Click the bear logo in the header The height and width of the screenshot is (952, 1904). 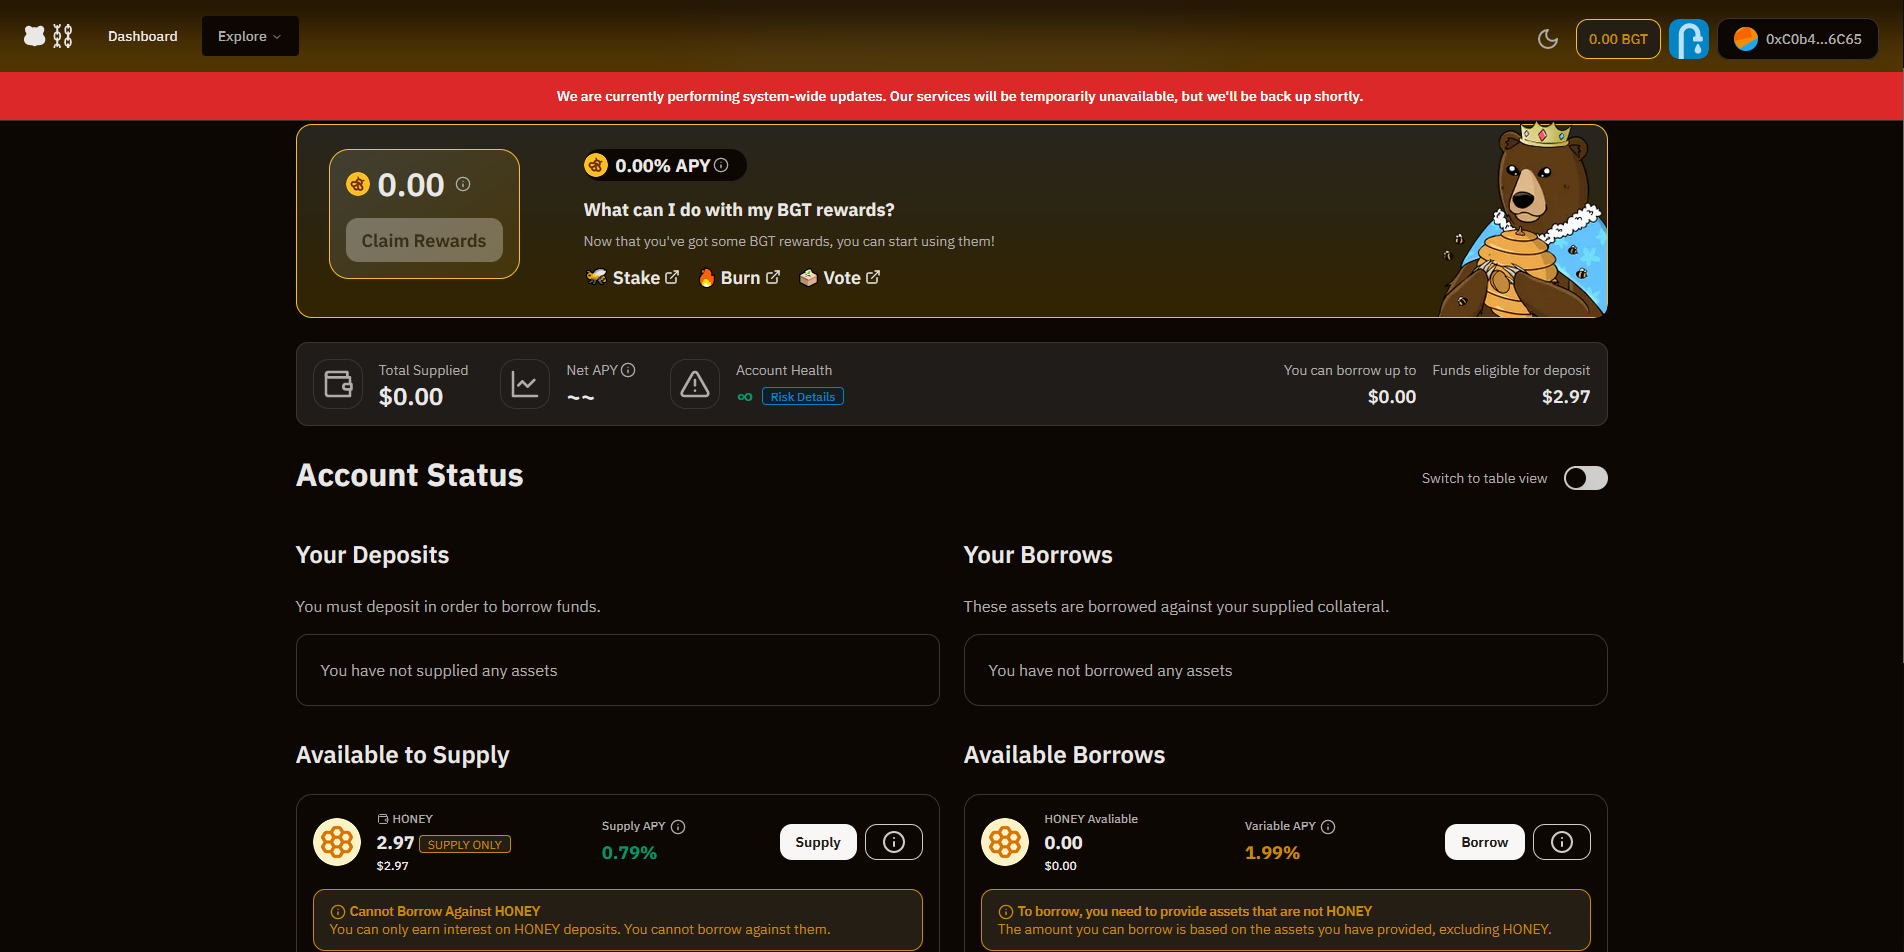[36, 36]
